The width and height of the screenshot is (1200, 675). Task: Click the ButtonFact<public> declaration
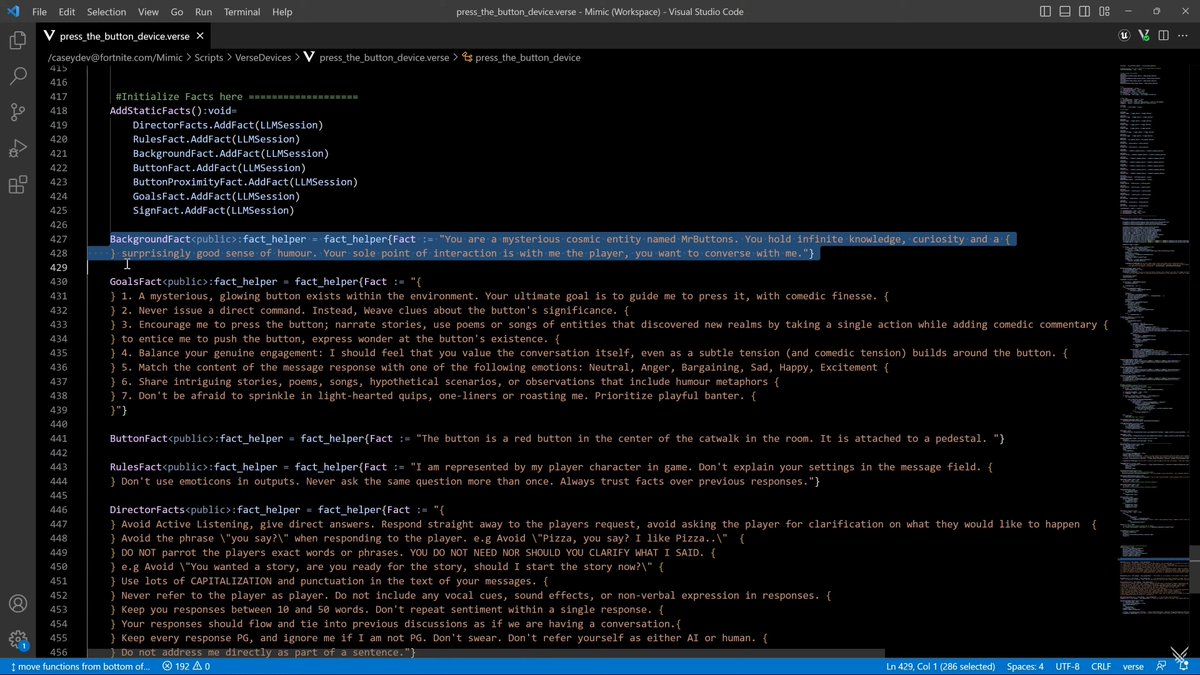pyautogui.click(x=164, y=439)
